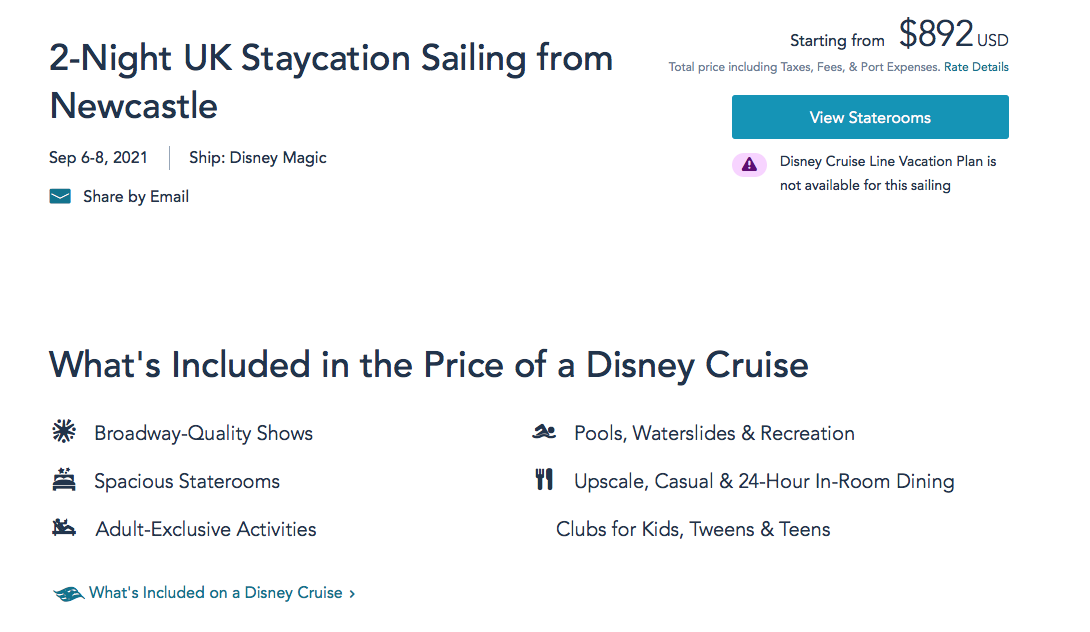Click the Share by Email link
The height and width of the screenshot is (632, 1090).
[136, 197]
